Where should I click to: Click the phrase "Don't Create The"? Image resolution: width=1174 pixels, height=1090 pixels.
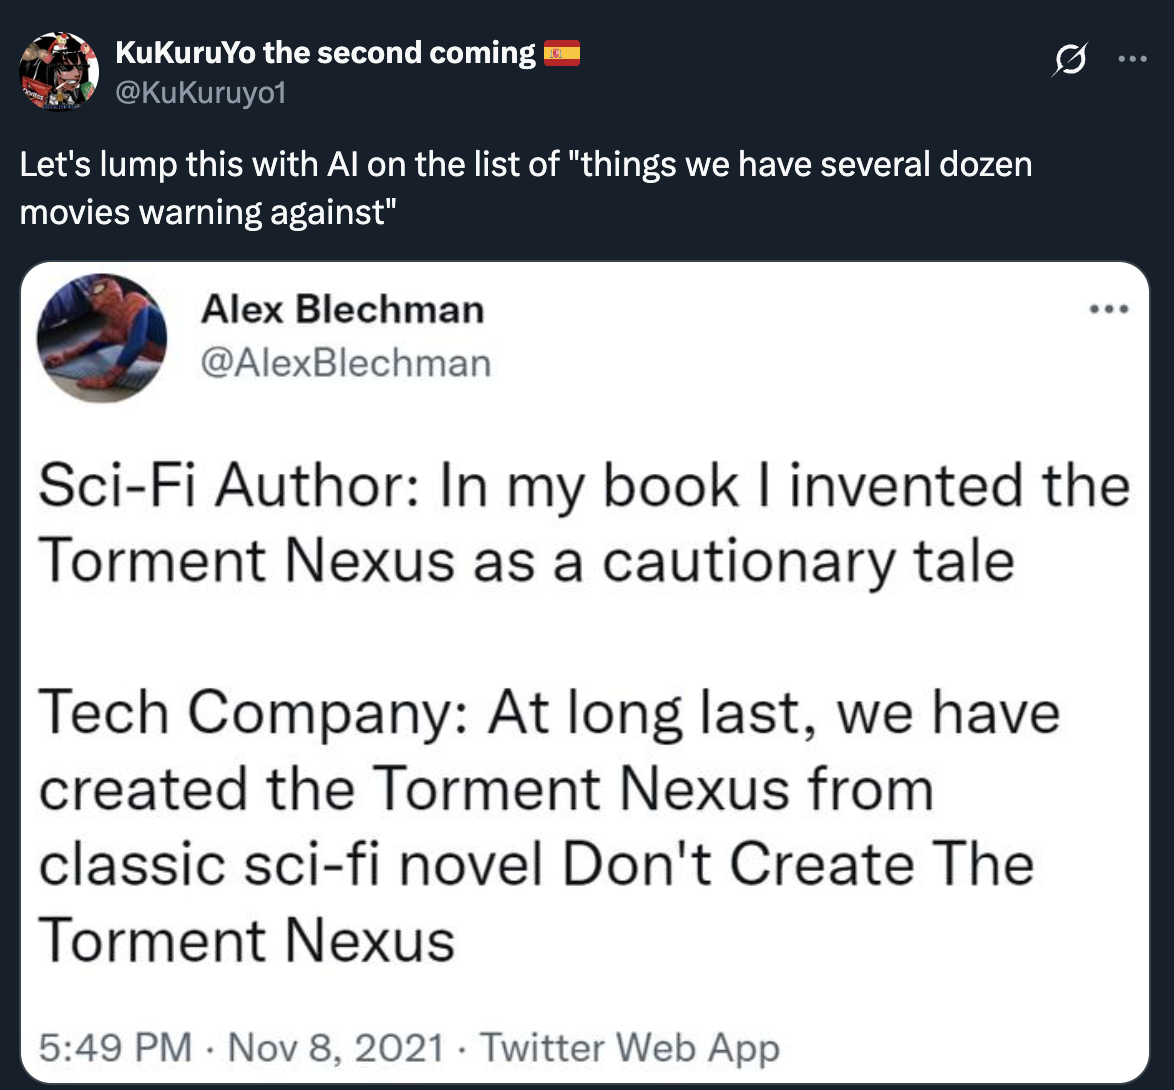(x=797, y=864)
